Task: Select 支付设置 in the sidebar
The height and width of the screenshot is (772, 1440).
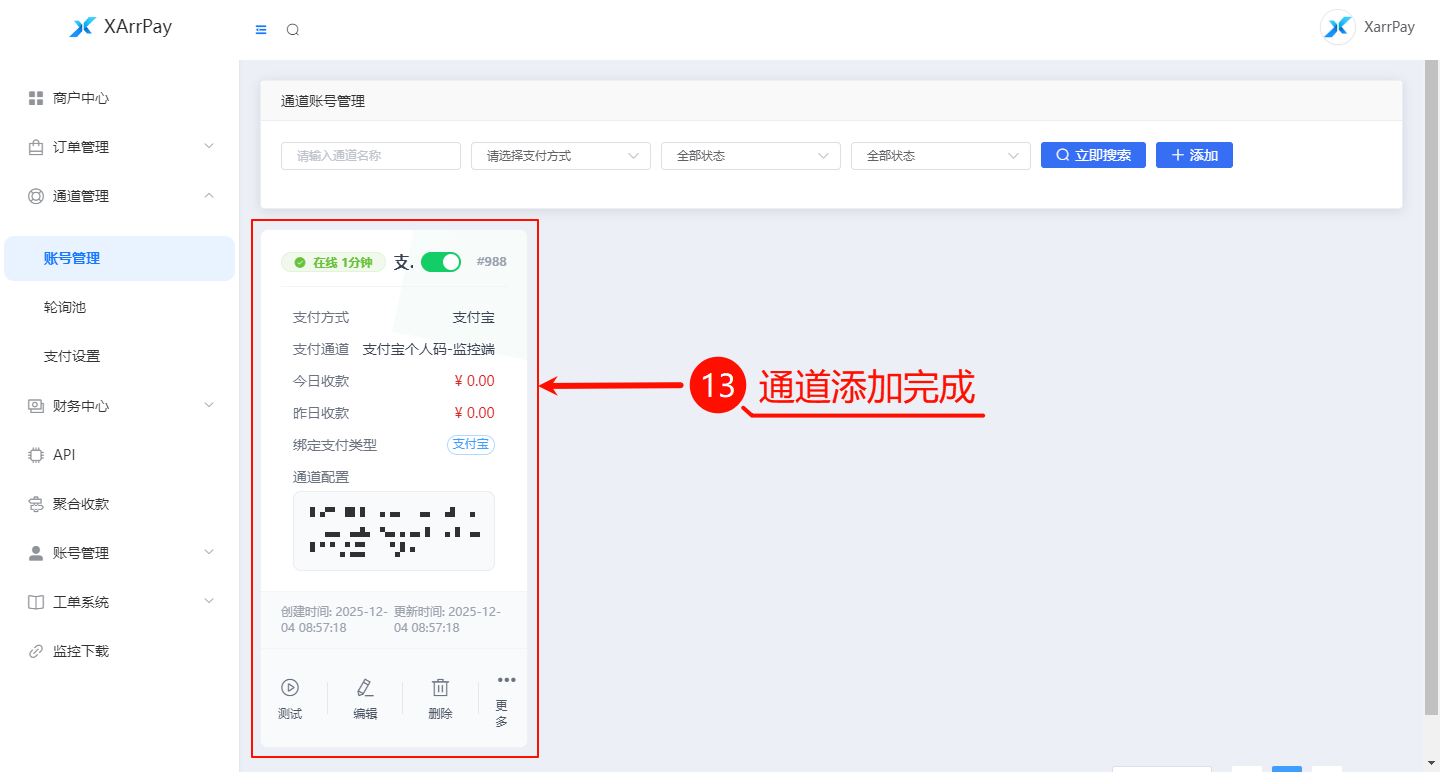Action: (x=72, y=356)
